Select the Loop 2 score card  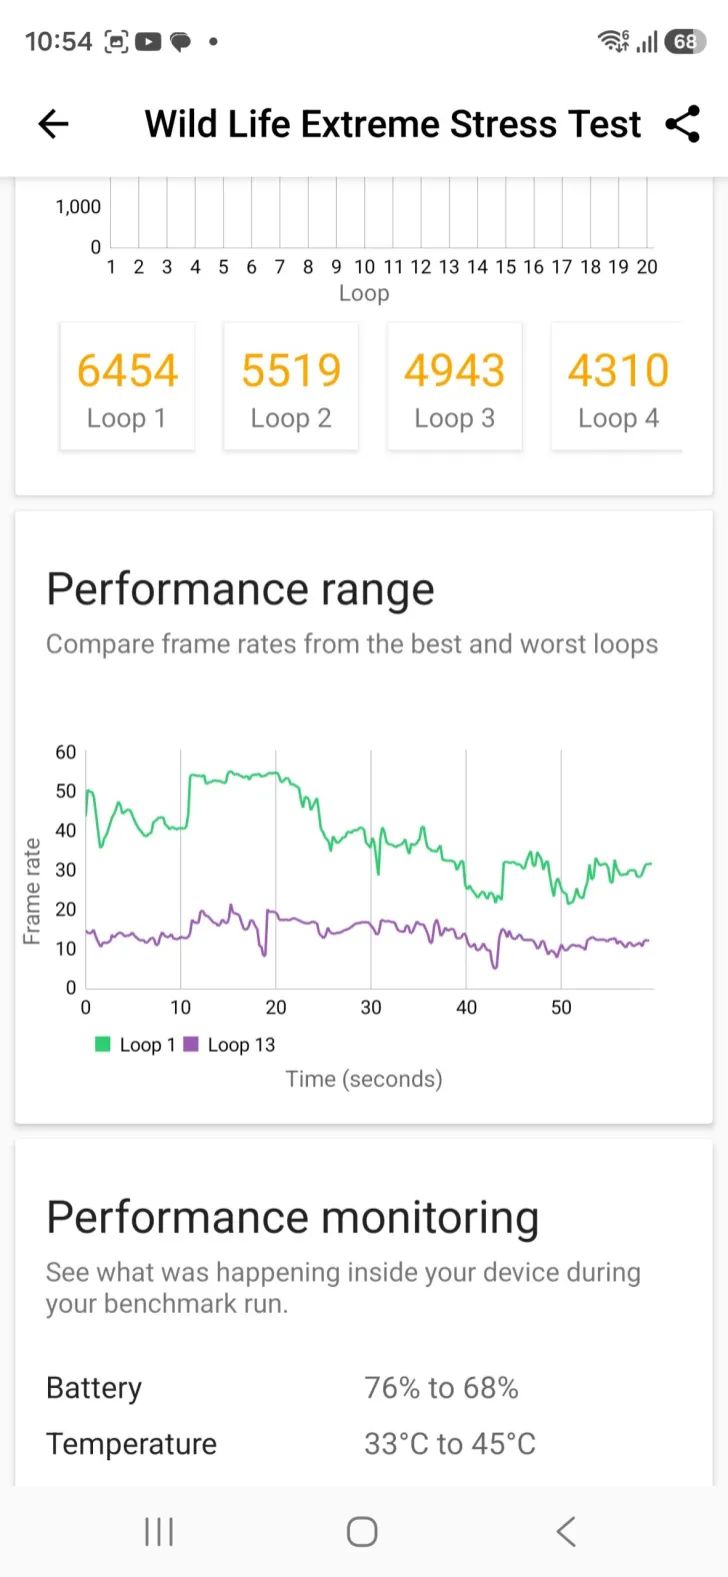point(291,387)
